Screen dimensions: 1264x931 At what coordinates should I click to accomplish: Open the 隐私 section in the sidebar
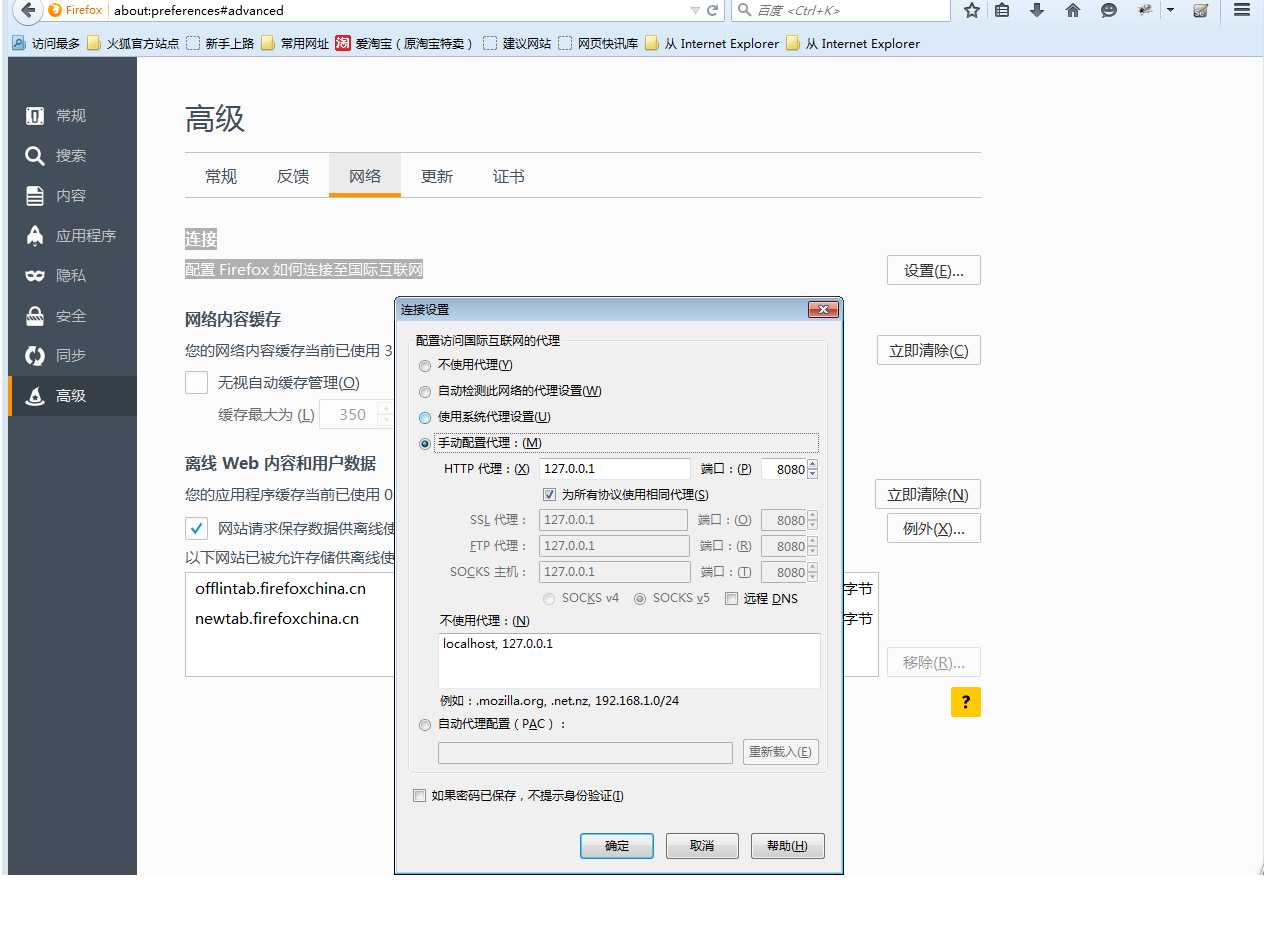[71, 276]
